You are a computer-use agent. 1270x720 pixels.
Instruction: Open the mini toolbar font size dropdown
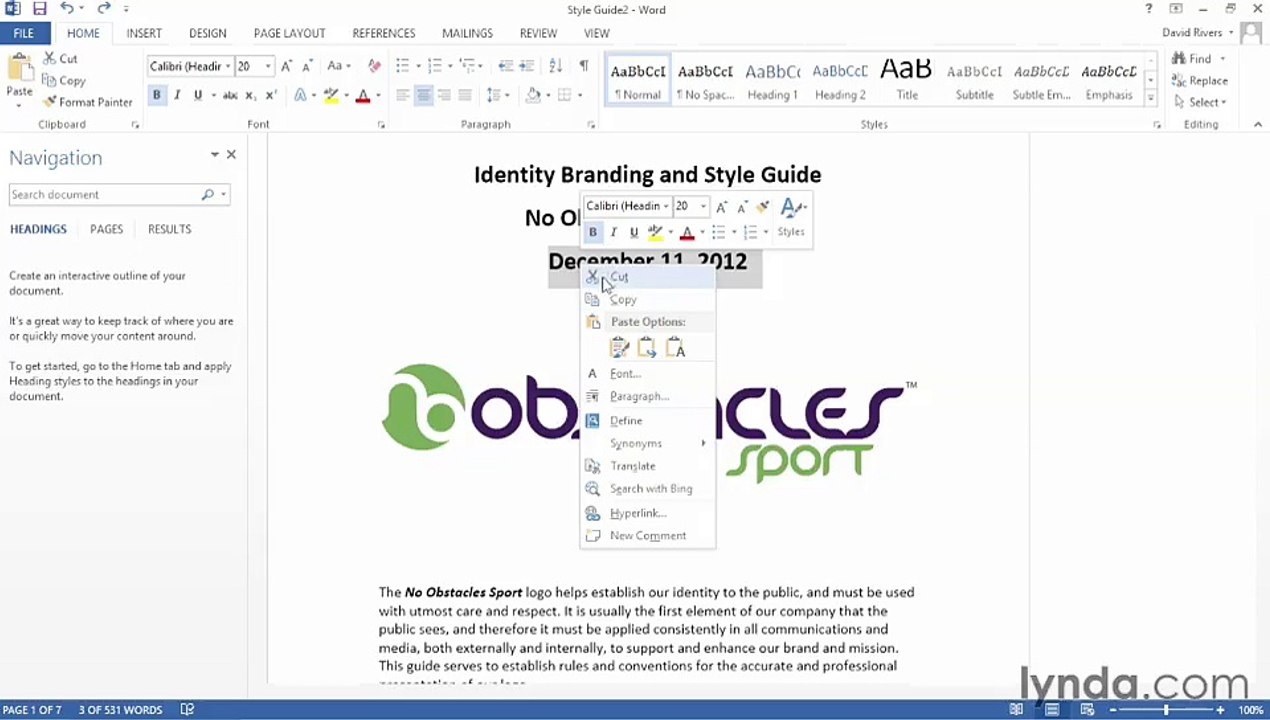click(x=703, y=206)
